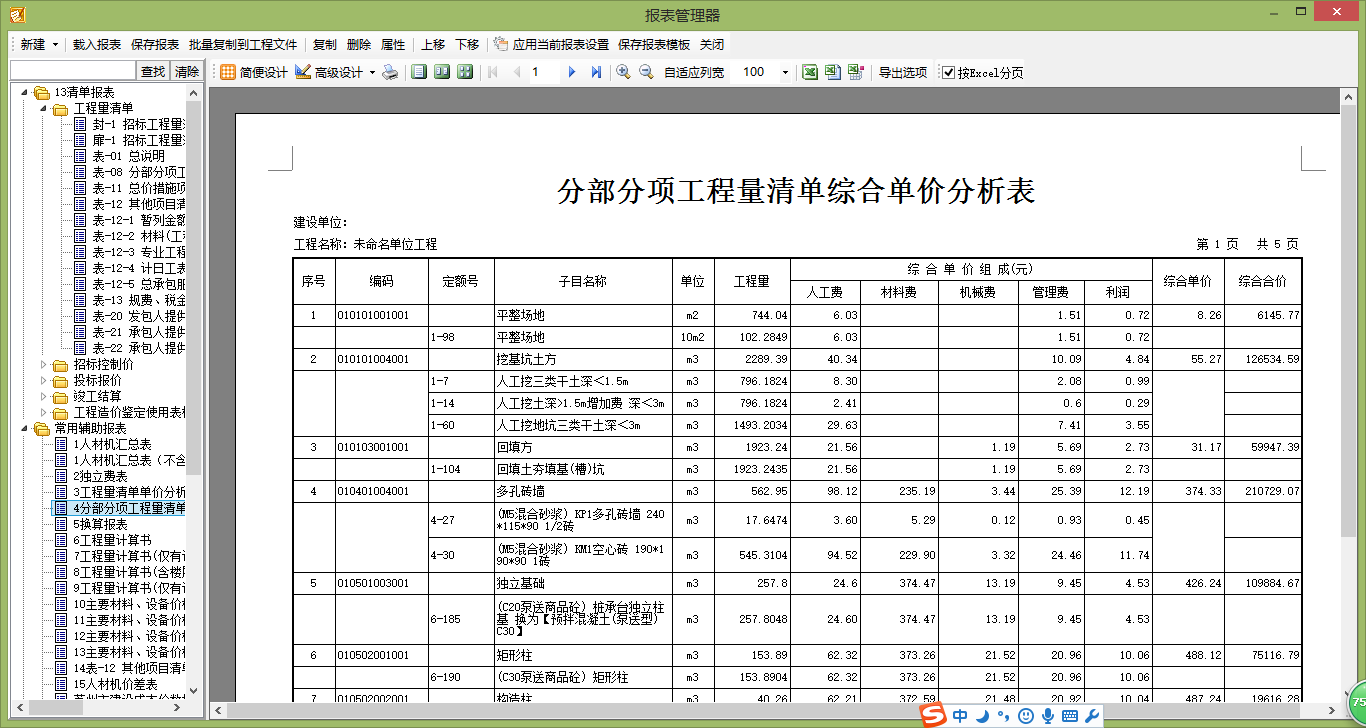
Task: Toggle Chinese 中 input mode indicator
Action: (960, 716)
